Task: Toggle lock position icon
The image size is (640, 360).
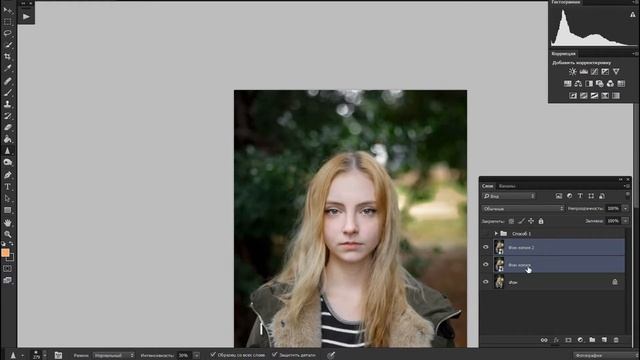Action: coord(531,221)
